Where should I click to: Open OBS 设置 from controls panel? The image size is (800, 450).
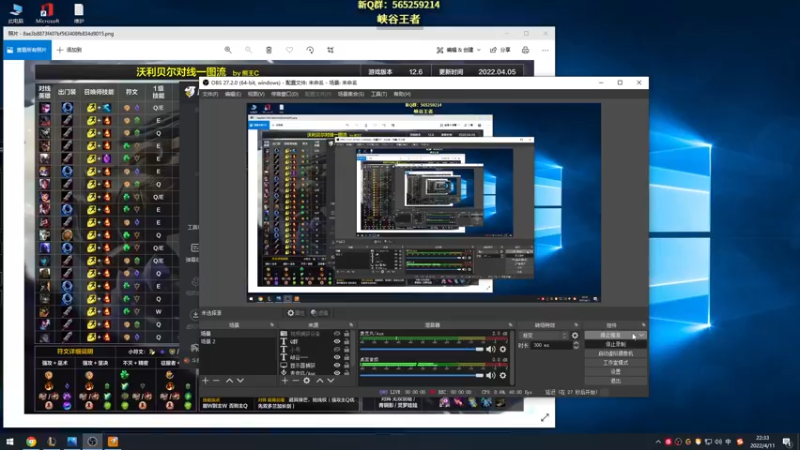click(x=616, y=372)
